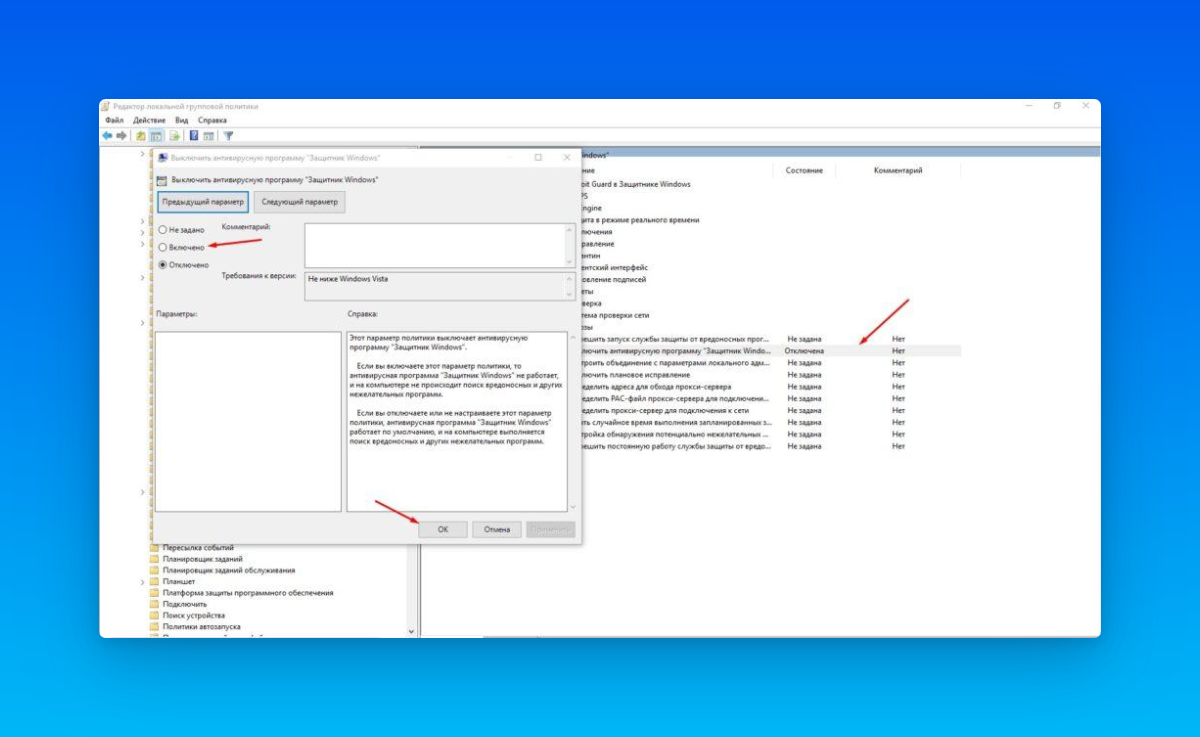Select the плановое исправление policy row
Viewport: 1200px width, 737px height.
coord(770,375)
